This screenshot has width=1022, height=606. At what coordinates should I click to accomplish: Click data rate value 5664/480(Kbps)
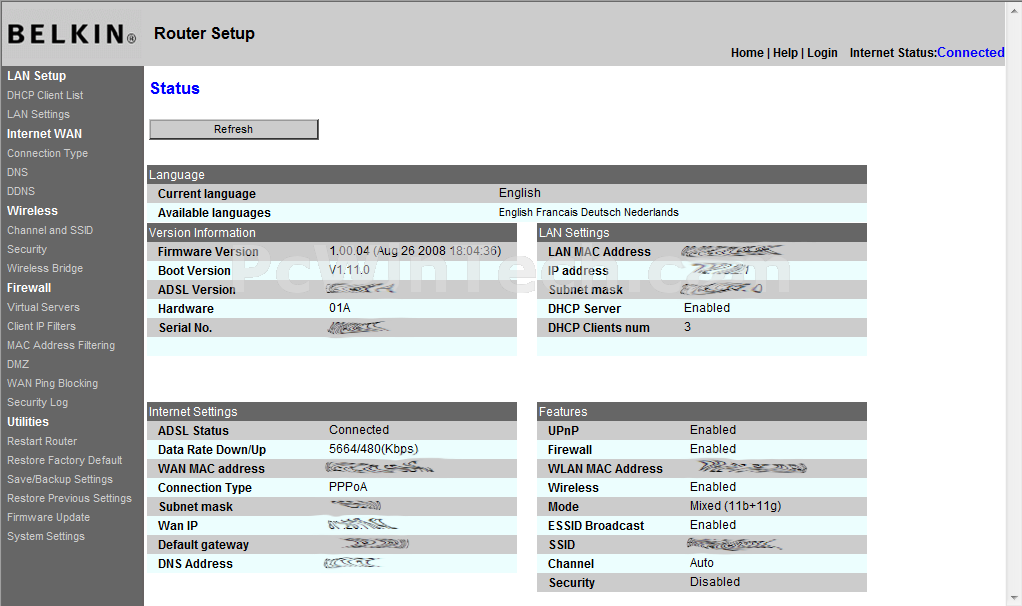tap(373, 449)
